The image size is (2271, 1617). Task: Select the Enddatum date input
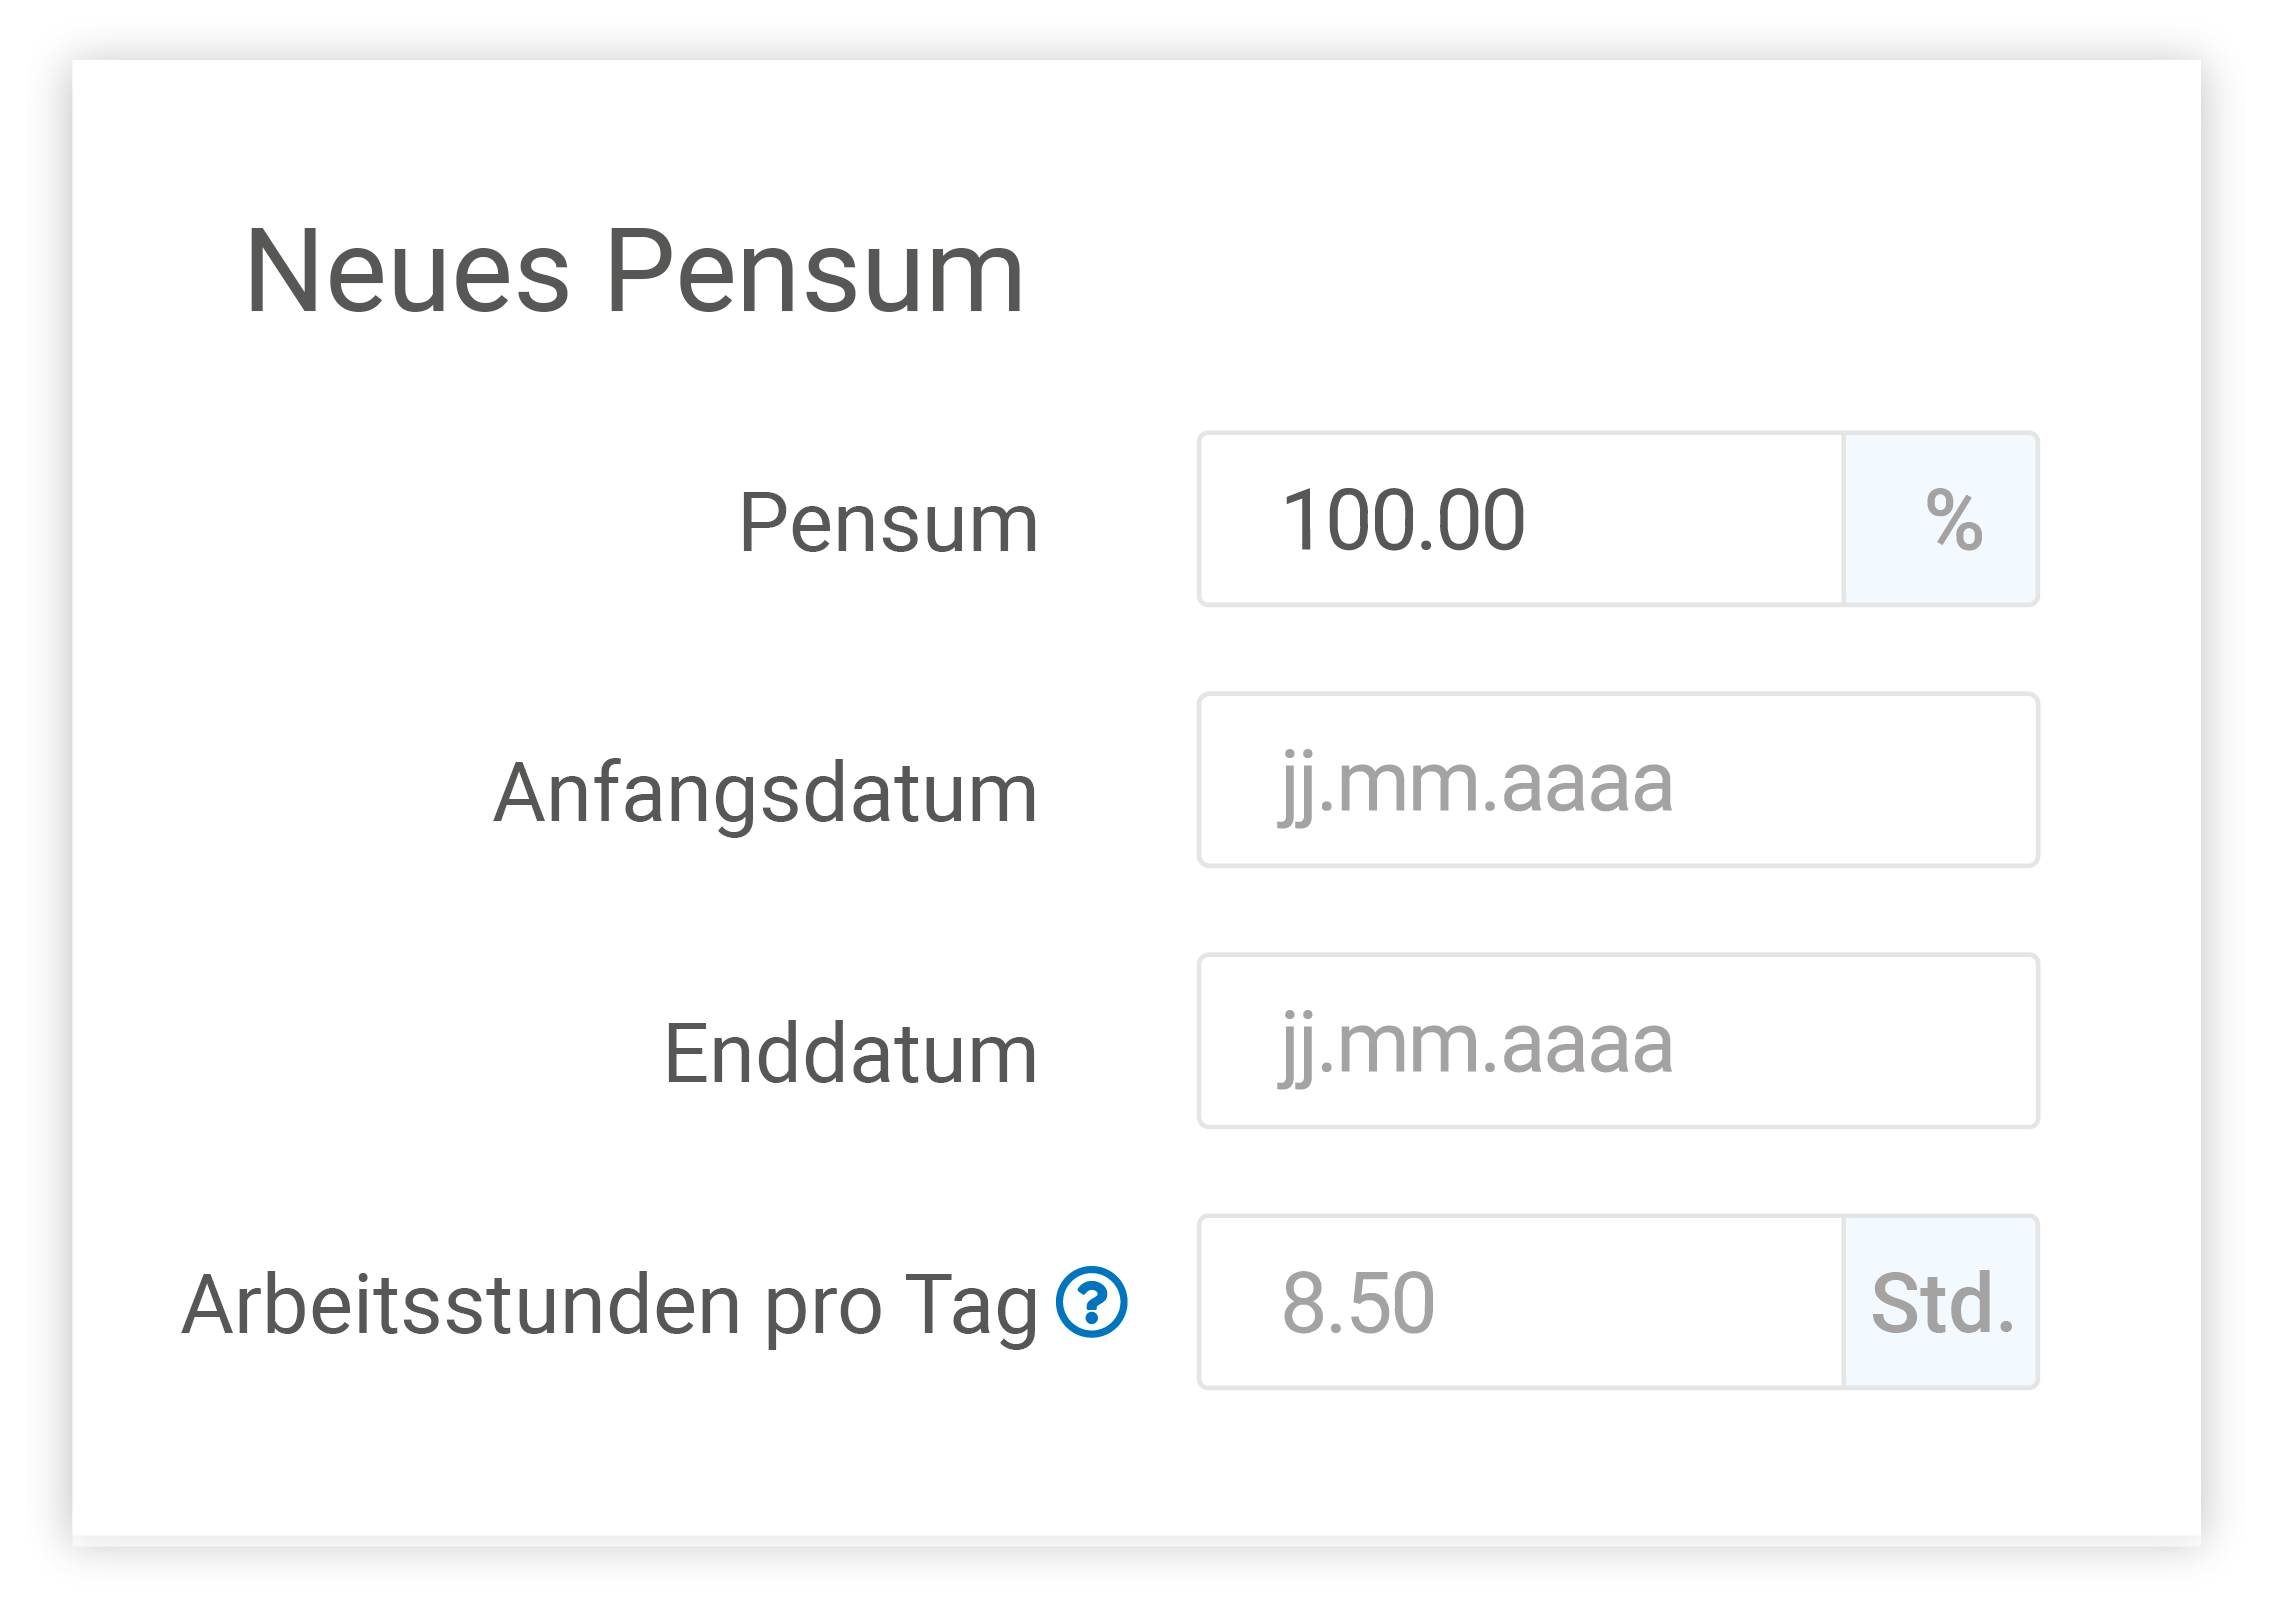(1618, 1041)
